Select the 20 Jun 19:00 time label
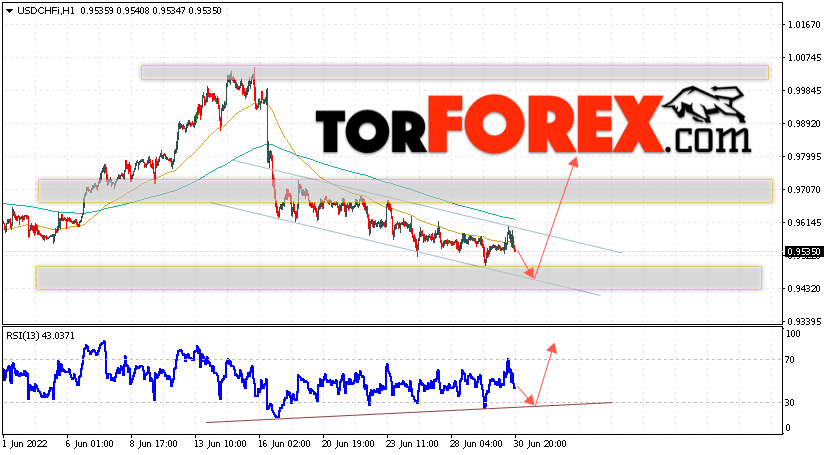 (348, 444)
